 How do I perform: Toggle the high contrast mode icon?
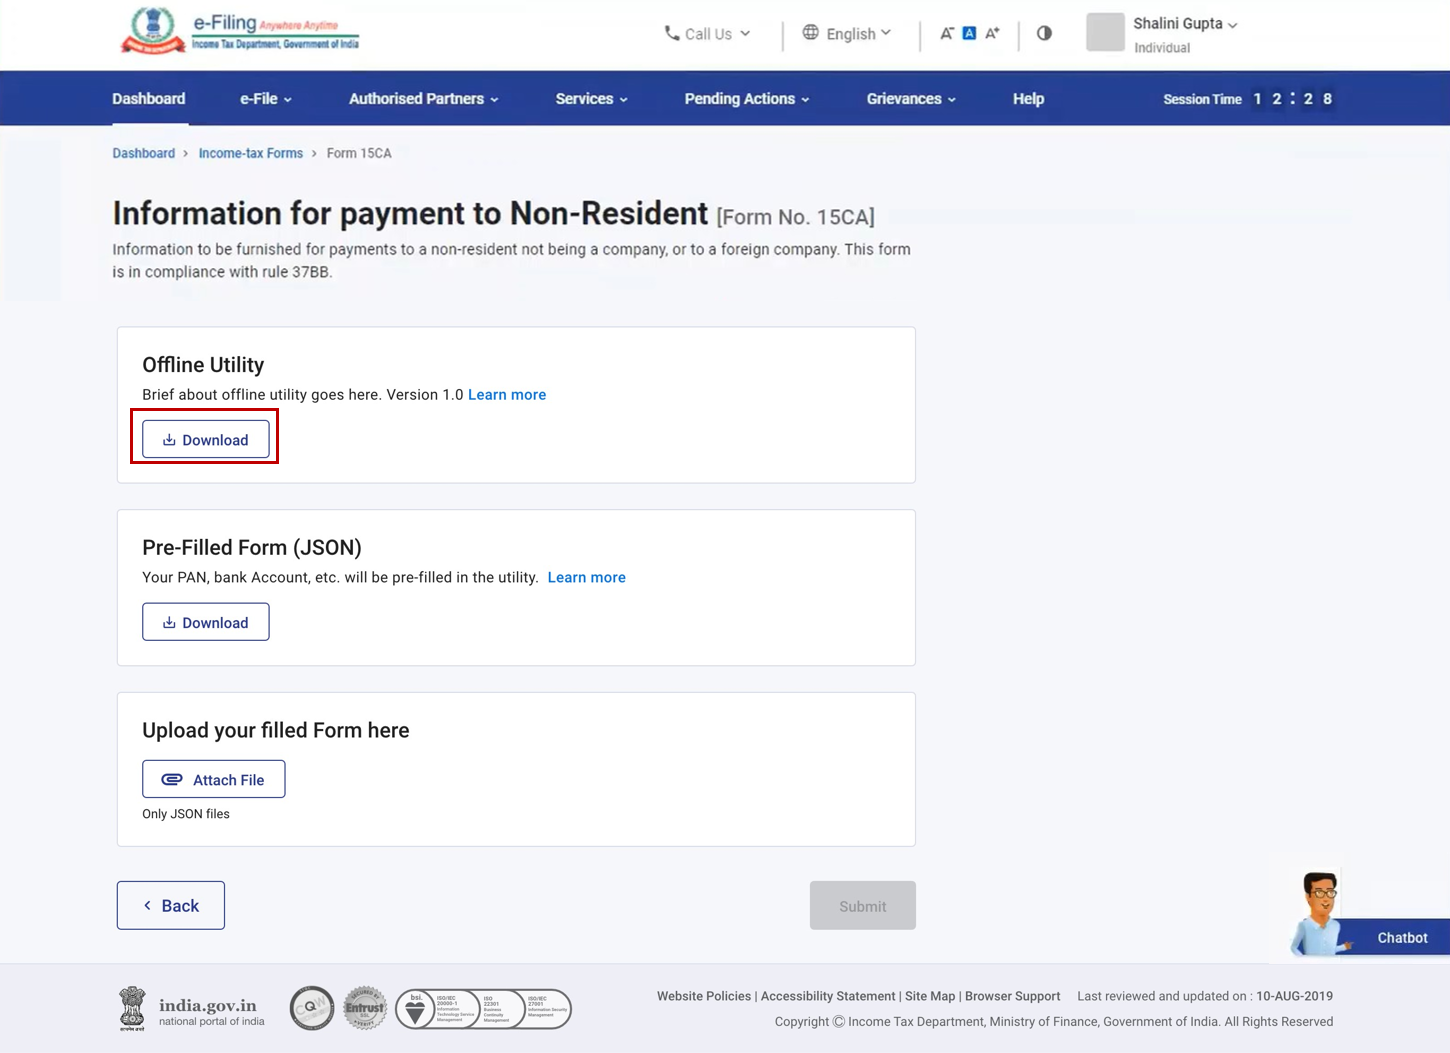point(1044,33)
